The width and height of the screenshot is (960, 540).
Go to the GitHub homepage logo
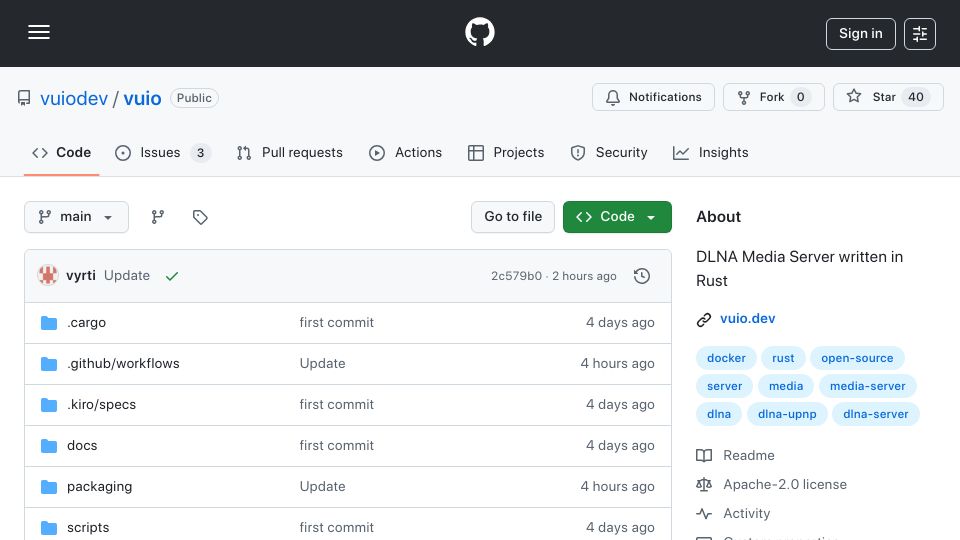pyautogui.click(x=479, y=32)
